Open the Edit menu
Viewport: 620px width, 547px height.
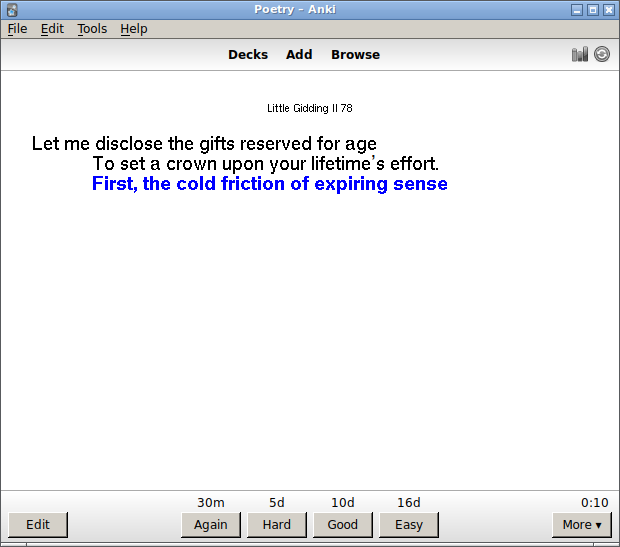pyautogui.click(x=52, y=29)
